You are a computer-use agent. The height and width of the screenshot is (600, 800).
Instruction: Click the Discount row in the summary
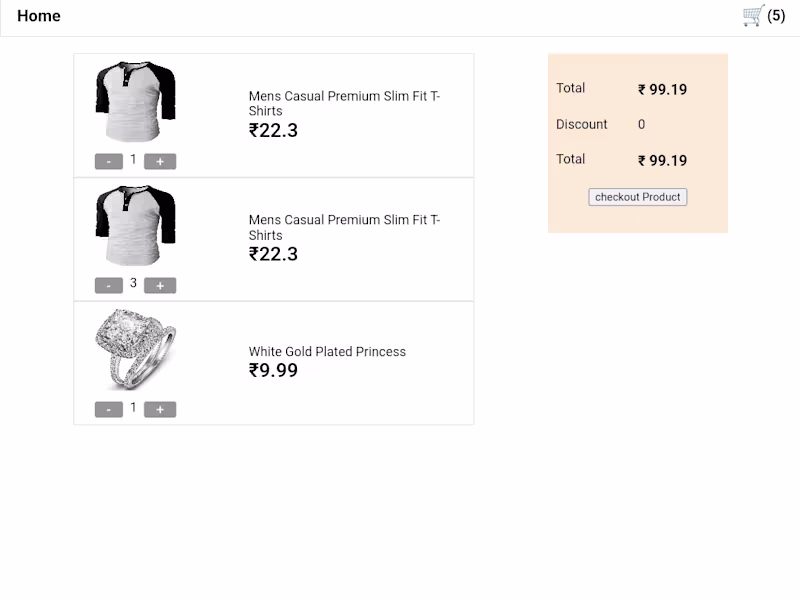click(x=582, y=124)
